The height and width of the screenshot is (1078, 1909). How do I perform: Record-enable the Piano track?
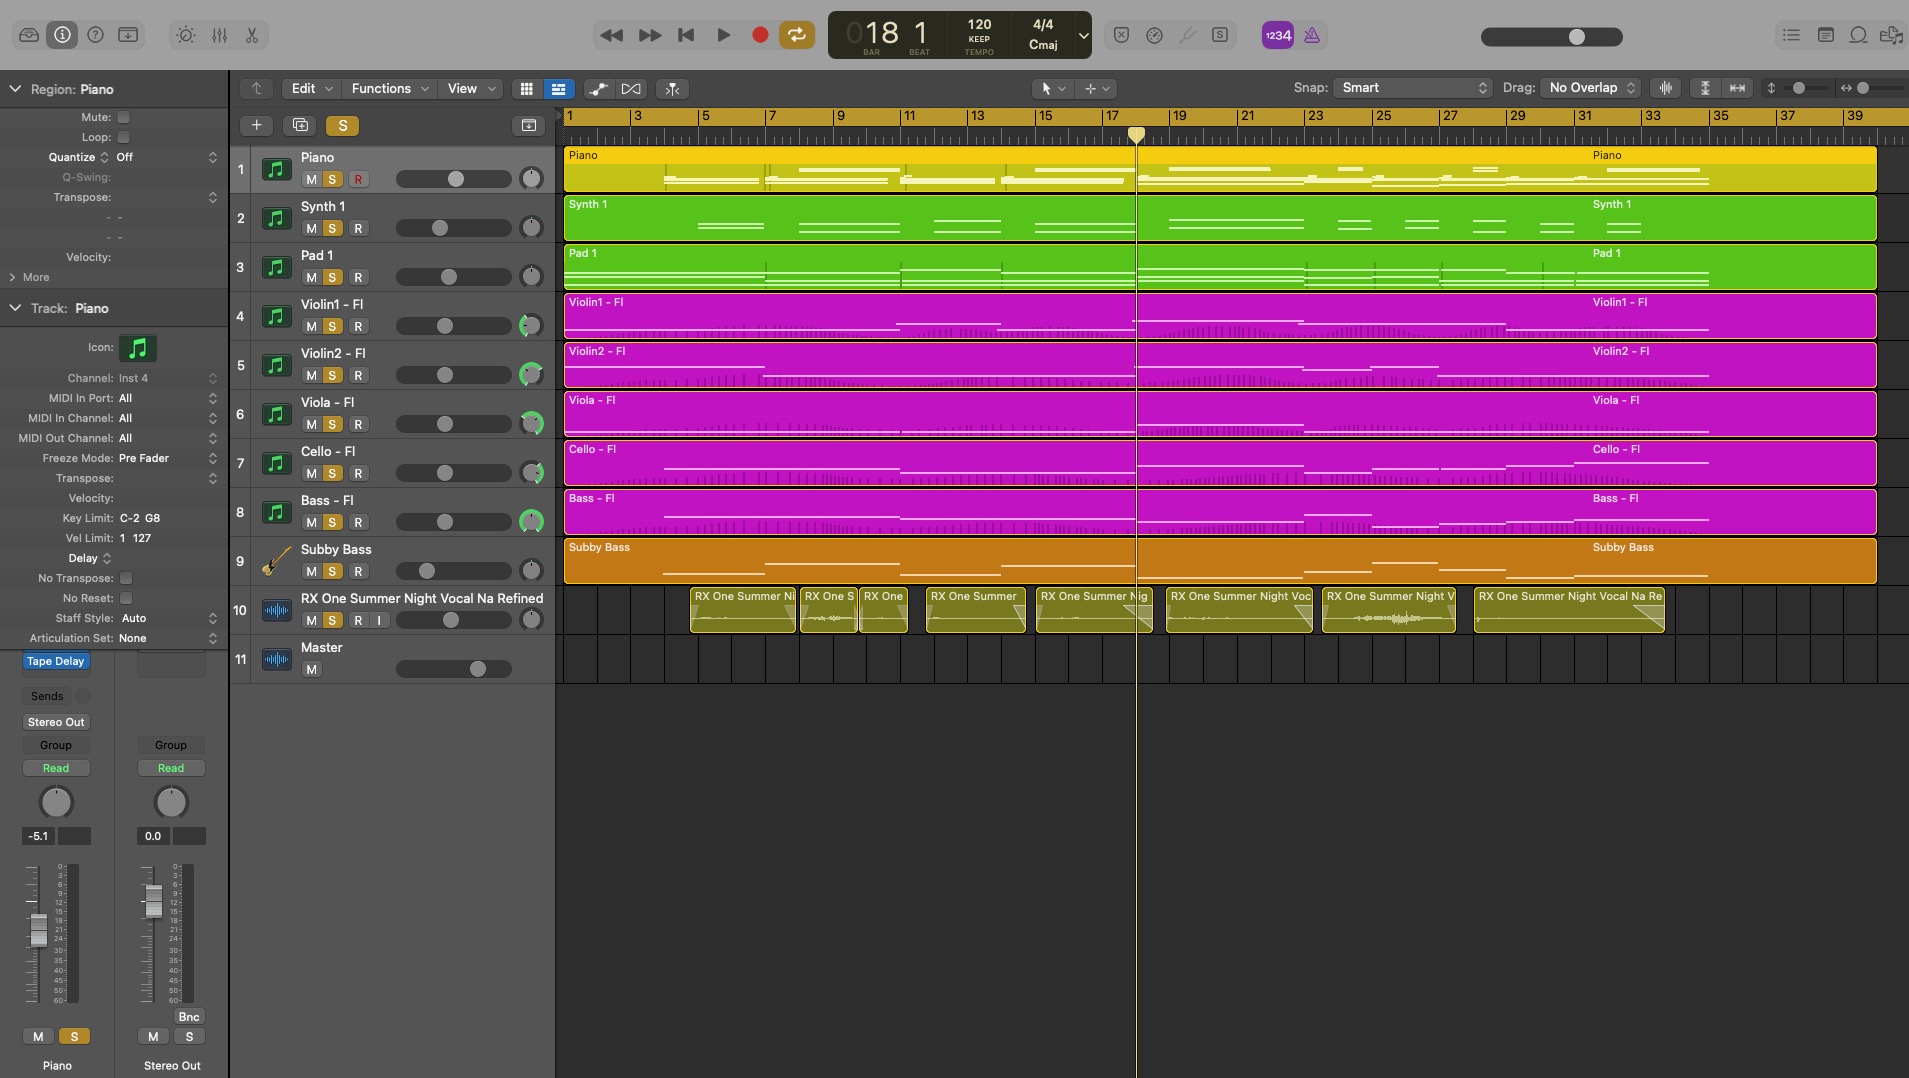click(x=358, y=180)
